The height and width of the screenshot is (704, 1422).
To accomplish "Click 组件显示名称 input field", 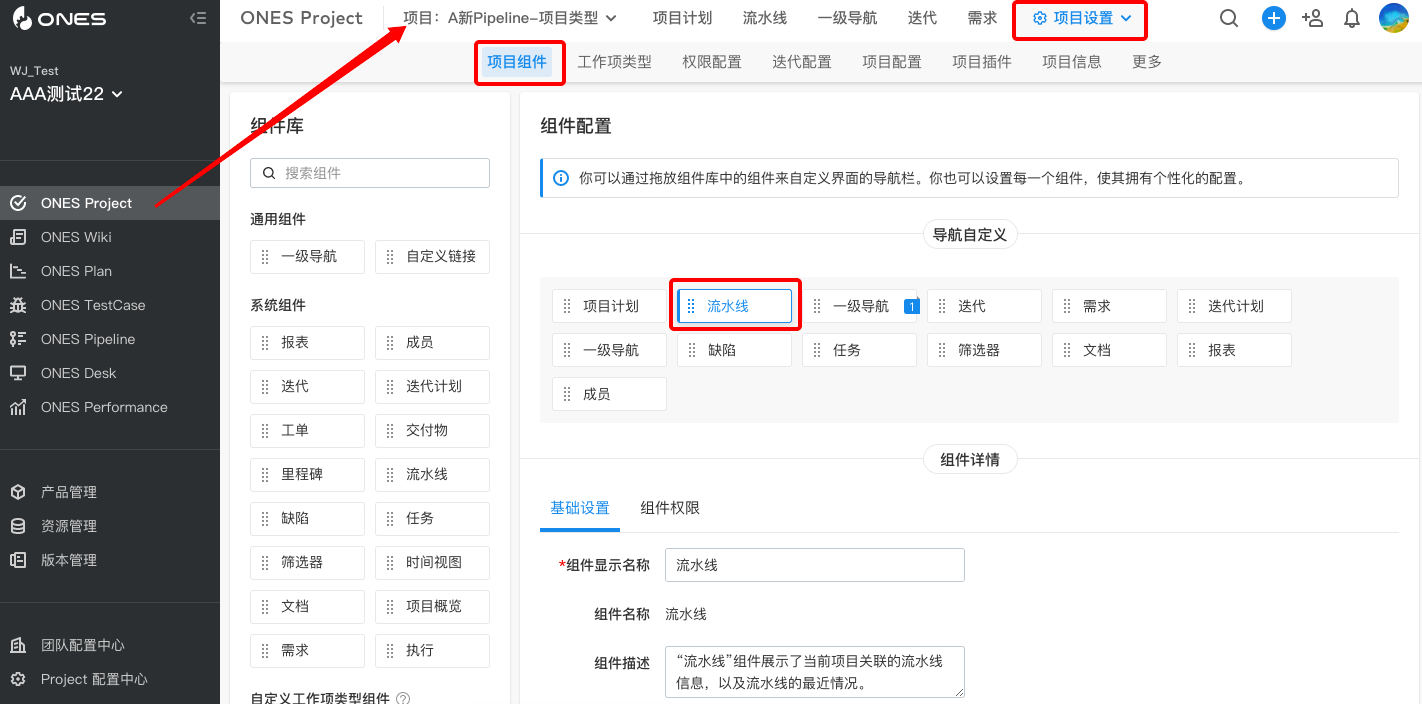I will 815,565.
